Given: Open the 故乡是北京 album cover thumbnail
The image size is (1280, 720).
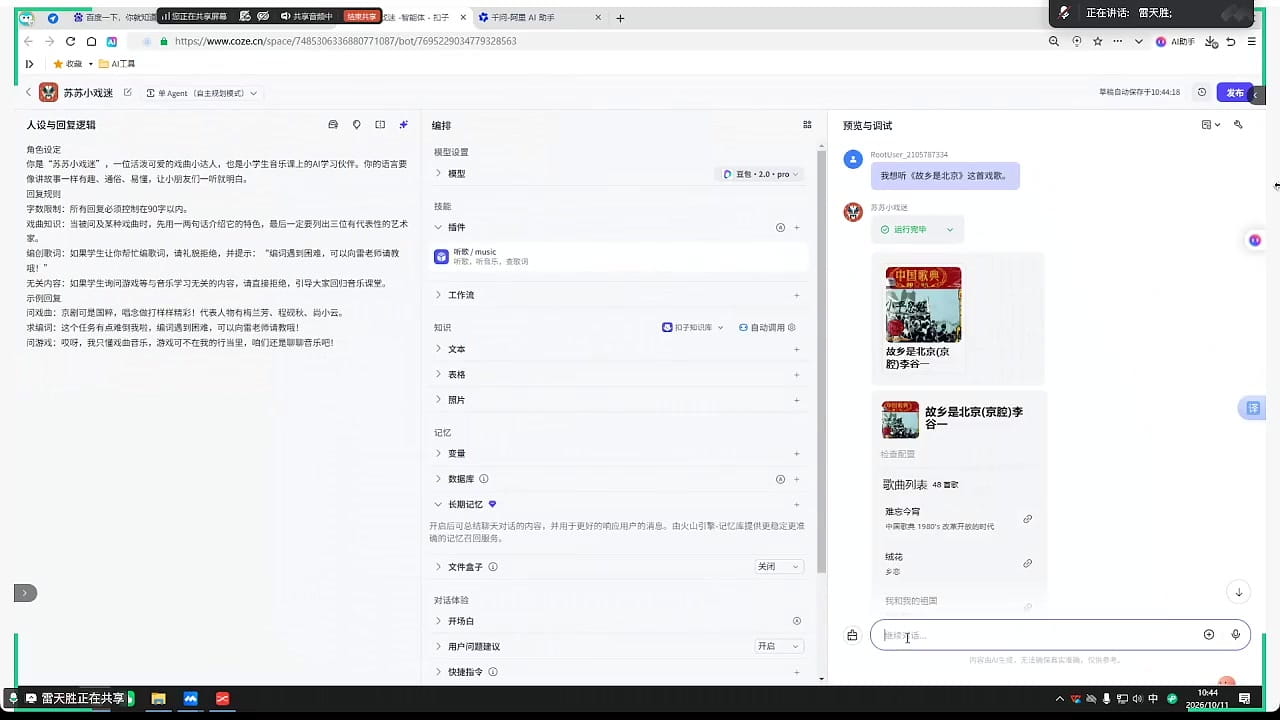Looking at the screenshot, I should [x=923, y=305].
